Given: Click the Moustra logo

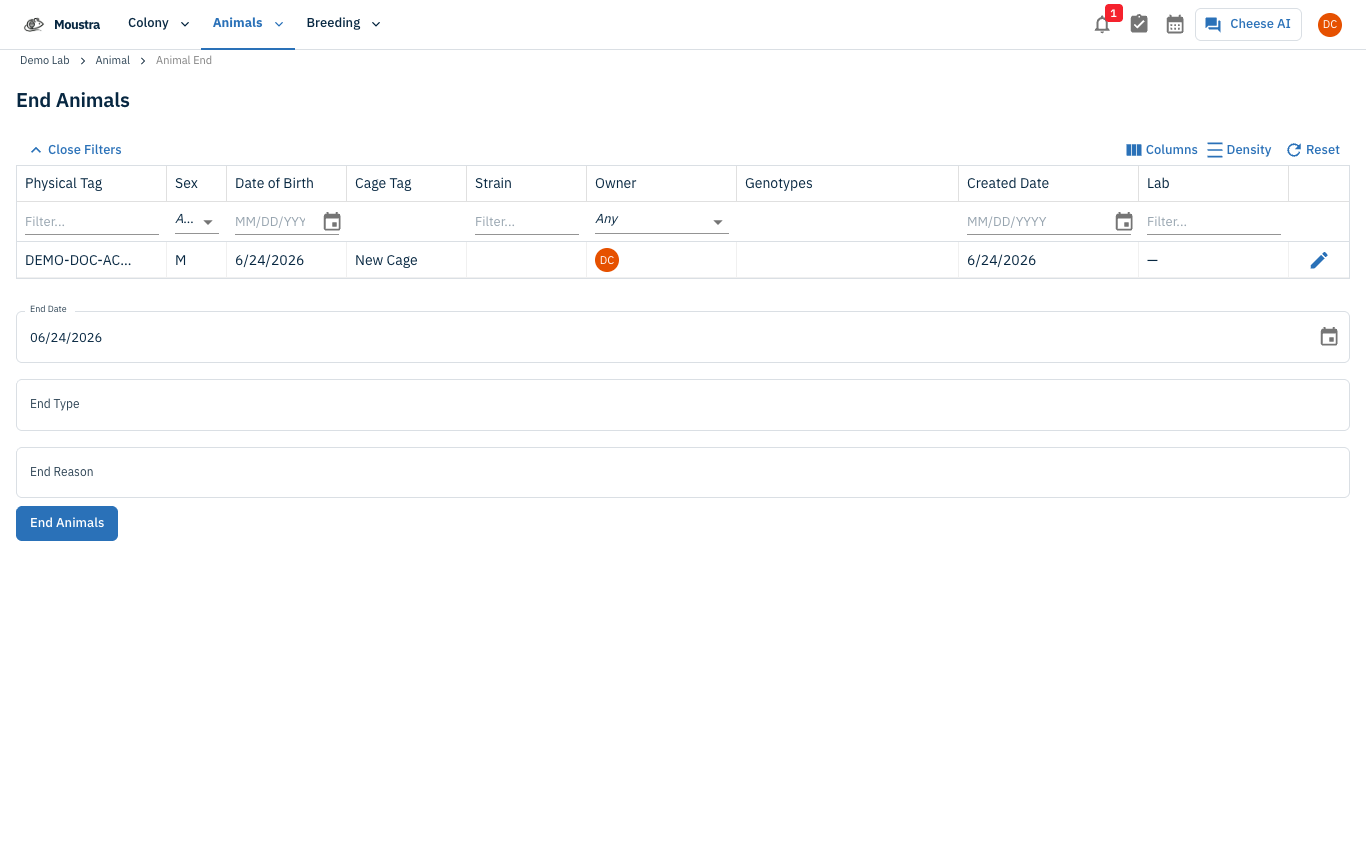Looking at the screenshot, I should [x=62, y=24].
